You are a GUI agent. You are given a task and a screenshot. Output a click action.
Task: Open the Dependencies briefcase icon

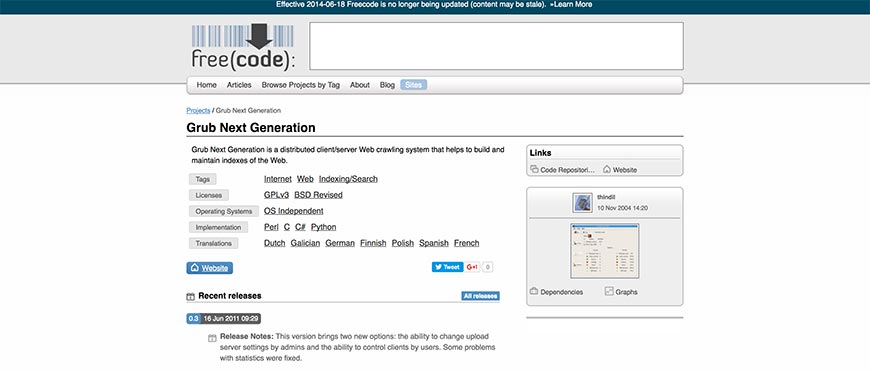click(534, 291)
